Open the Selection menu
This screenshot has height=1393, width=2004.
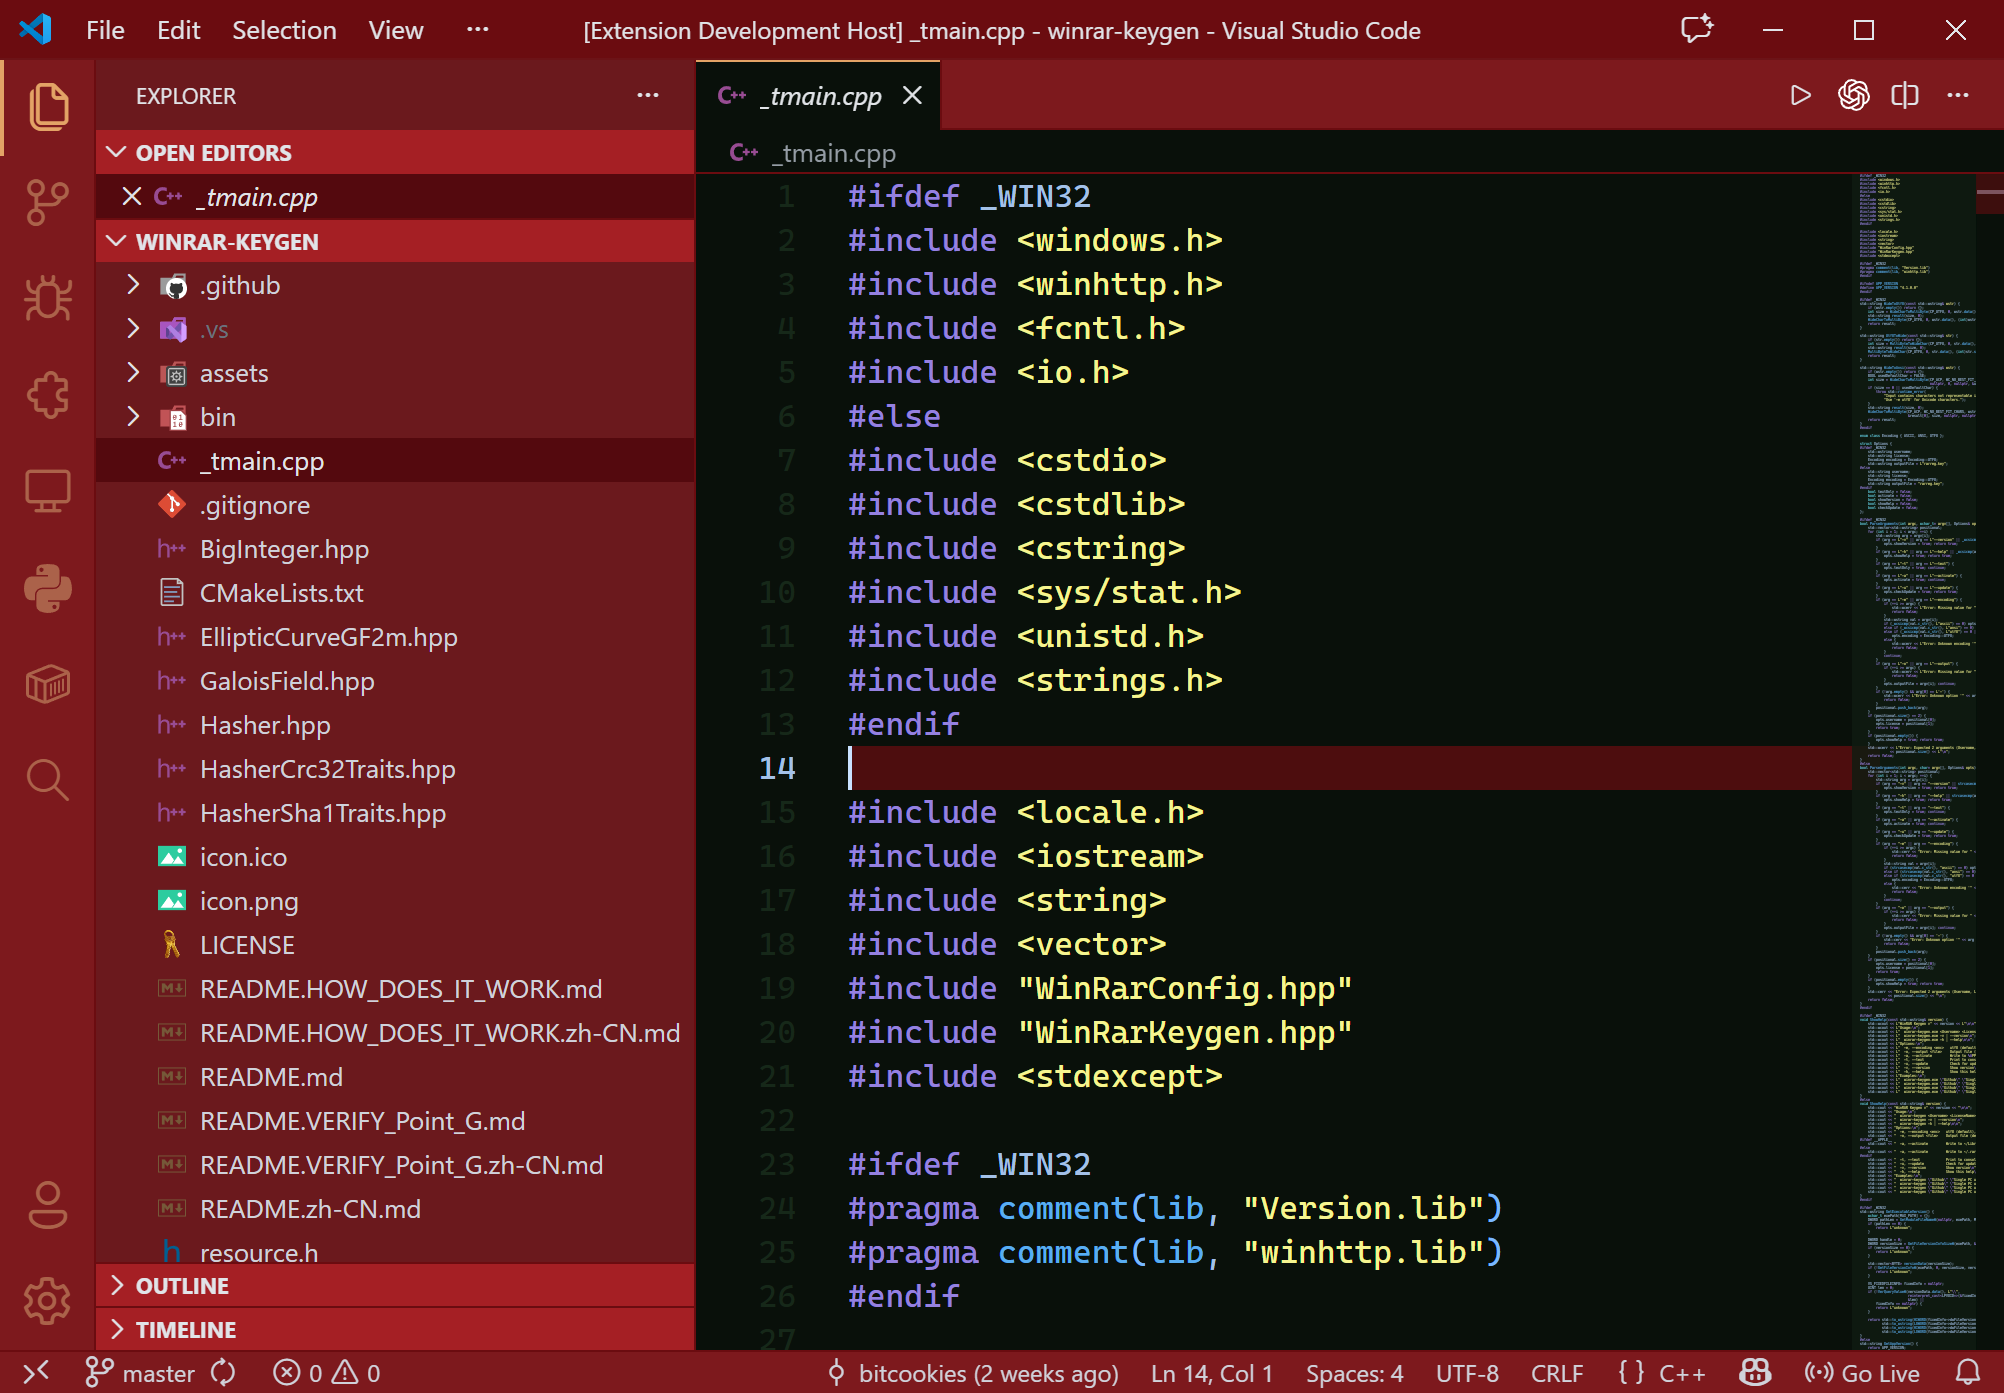[284, 30]
